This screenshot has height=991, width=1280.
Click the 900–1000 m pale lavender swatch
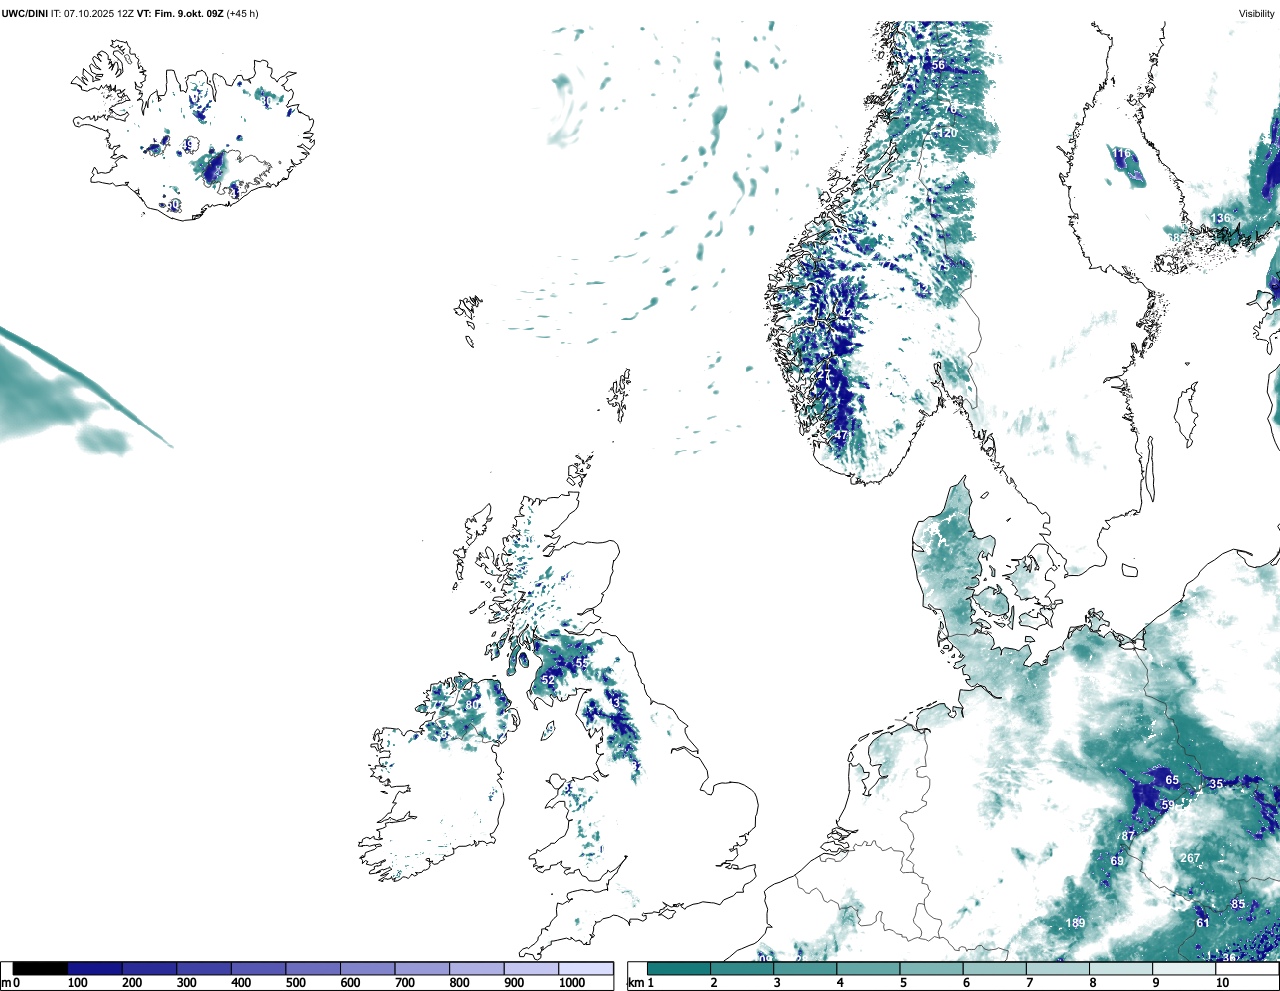pyautogui.click(x=531, y=969)
